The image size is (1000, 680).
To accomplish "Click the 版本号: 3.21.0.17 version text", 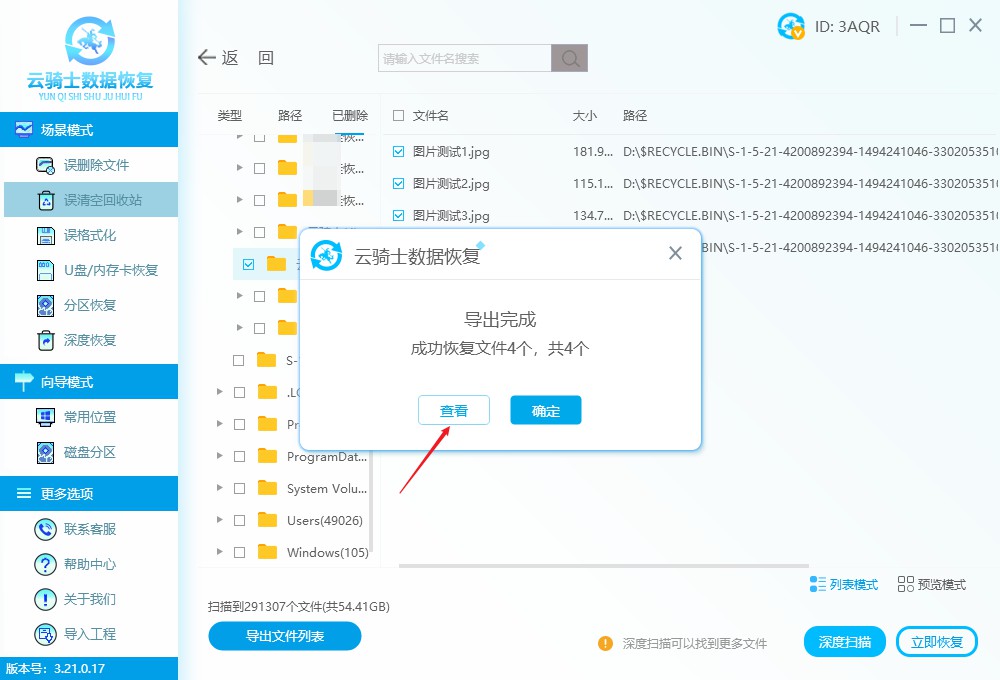I will pyautogui.click(x=55, y=669).
